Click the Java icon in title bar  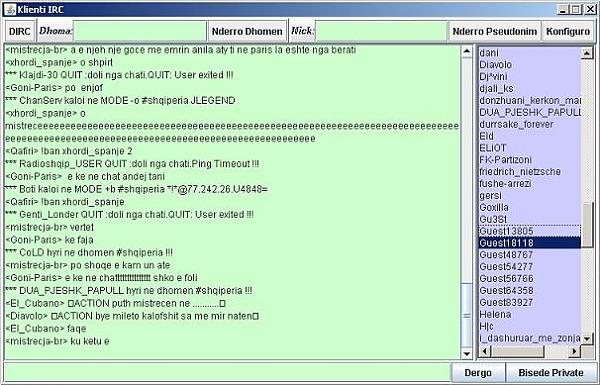point(10,9)
